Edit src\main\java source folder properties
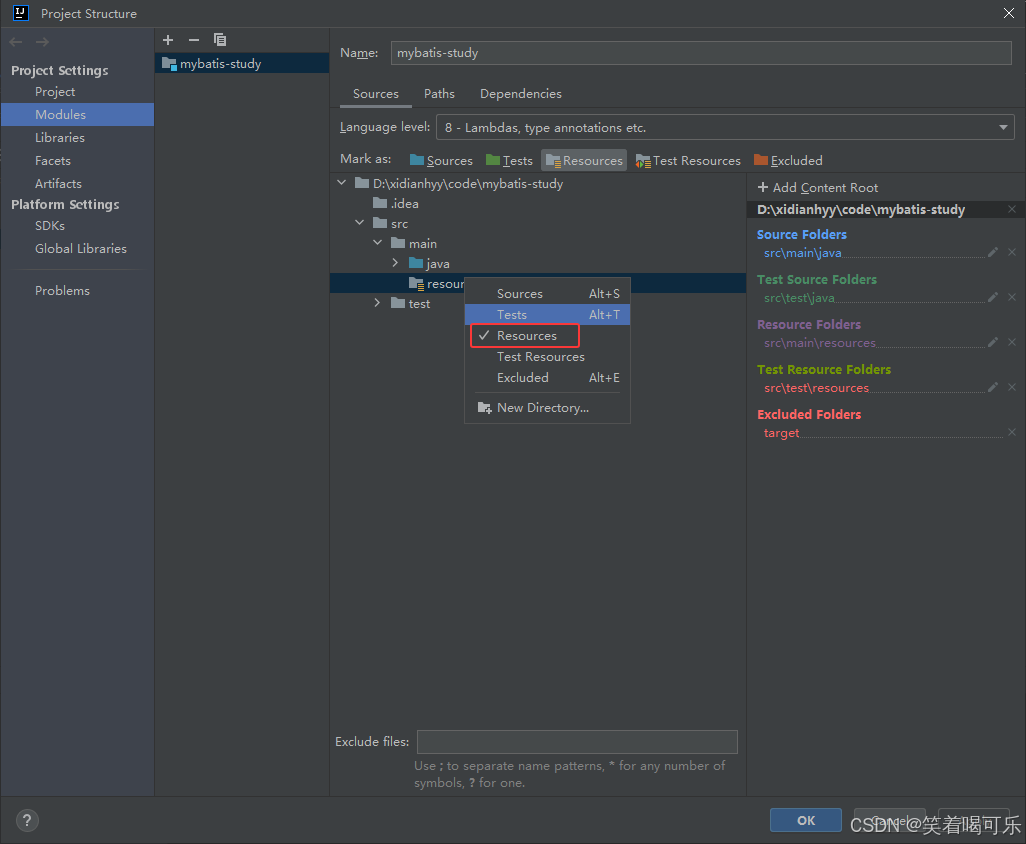 tap(993, 252)
